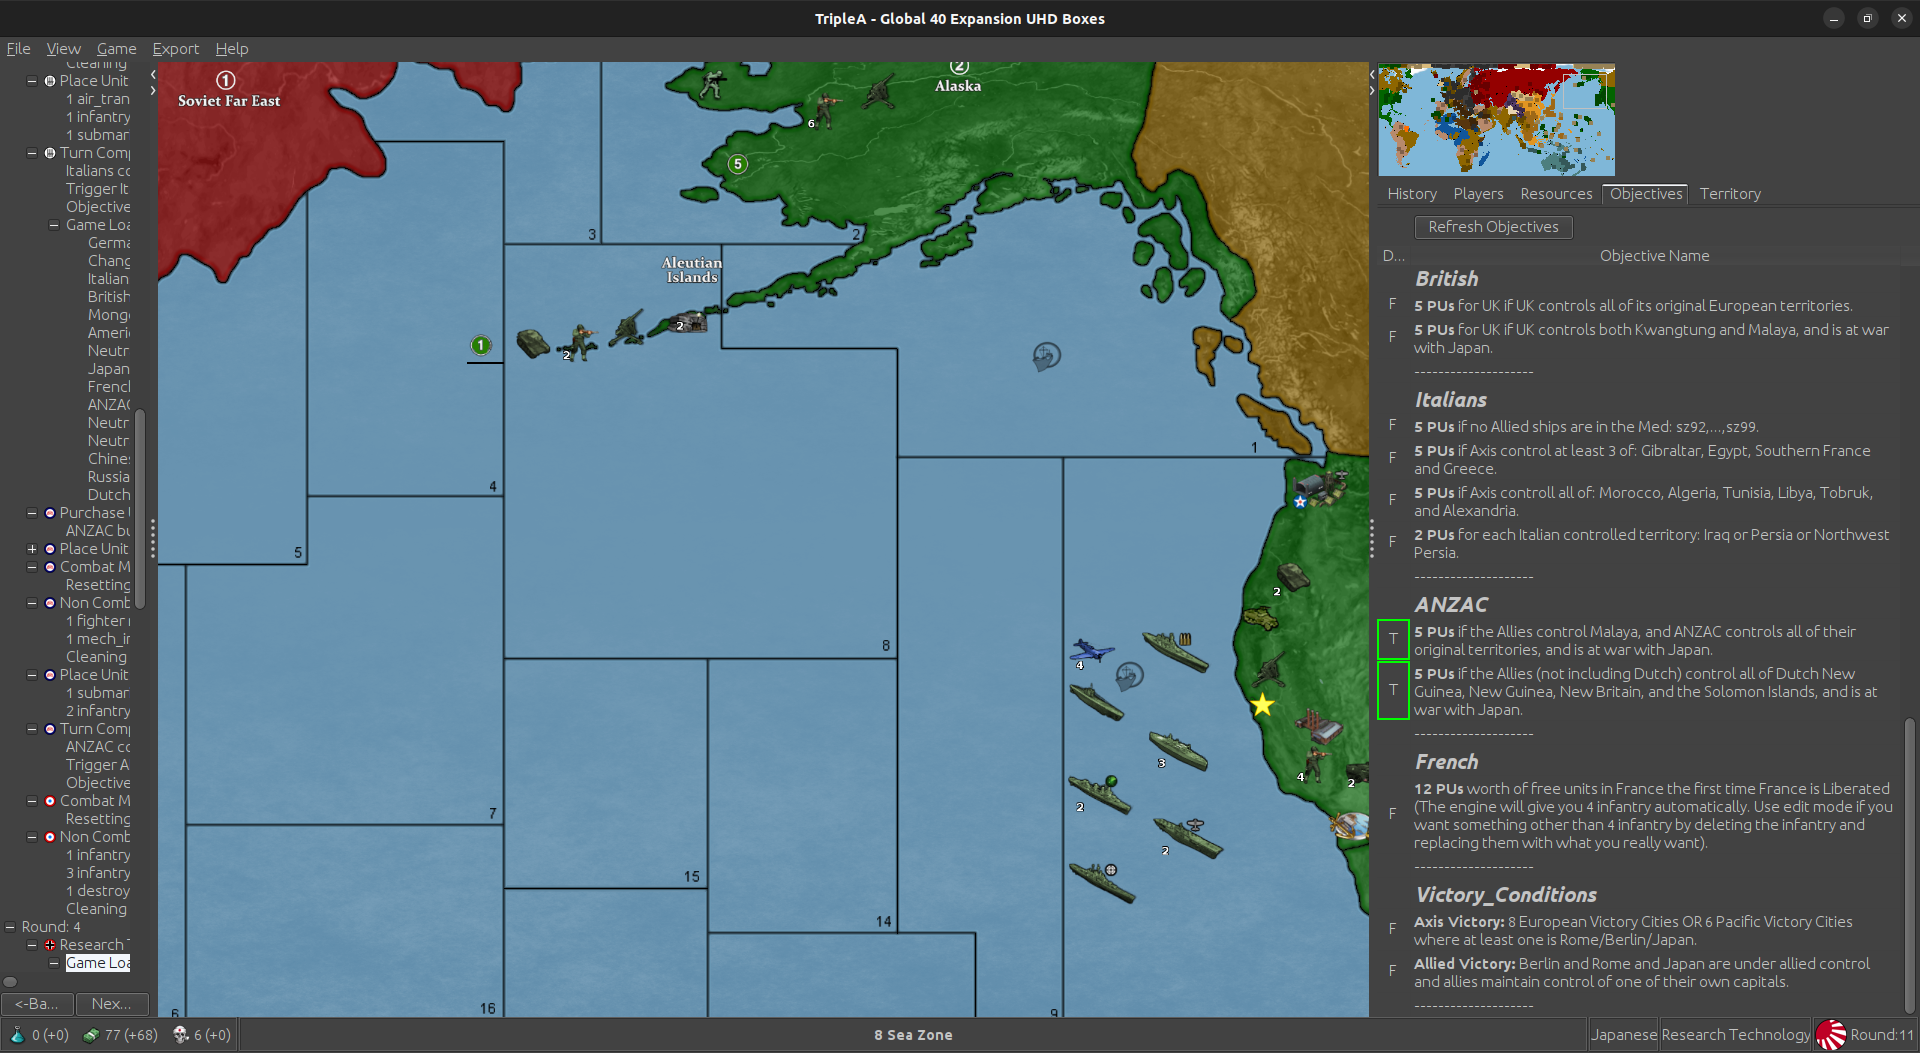This screenshot has height=1053, width=1920.
Task: Select the '1 destroy' history entry
Action: (98, 891)
